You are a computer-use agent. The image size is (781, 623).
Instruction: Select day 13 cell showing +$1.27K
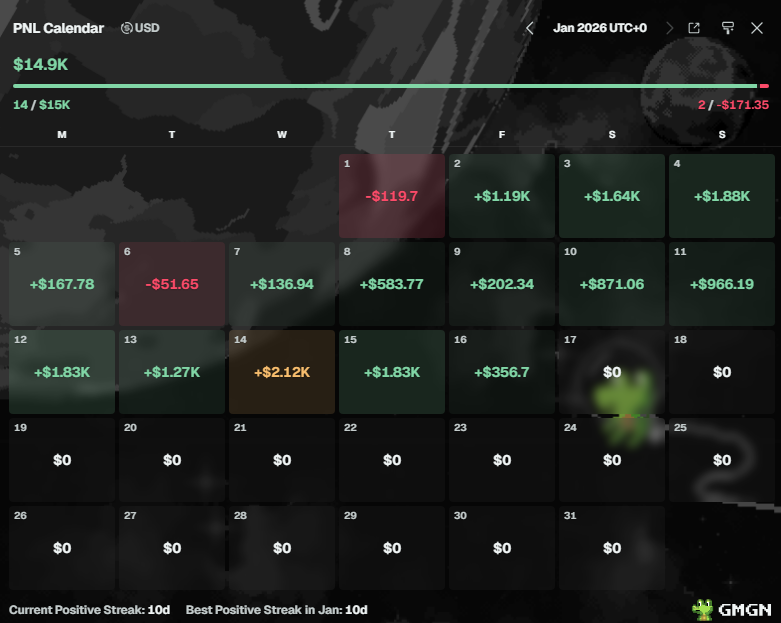[172, 372]
